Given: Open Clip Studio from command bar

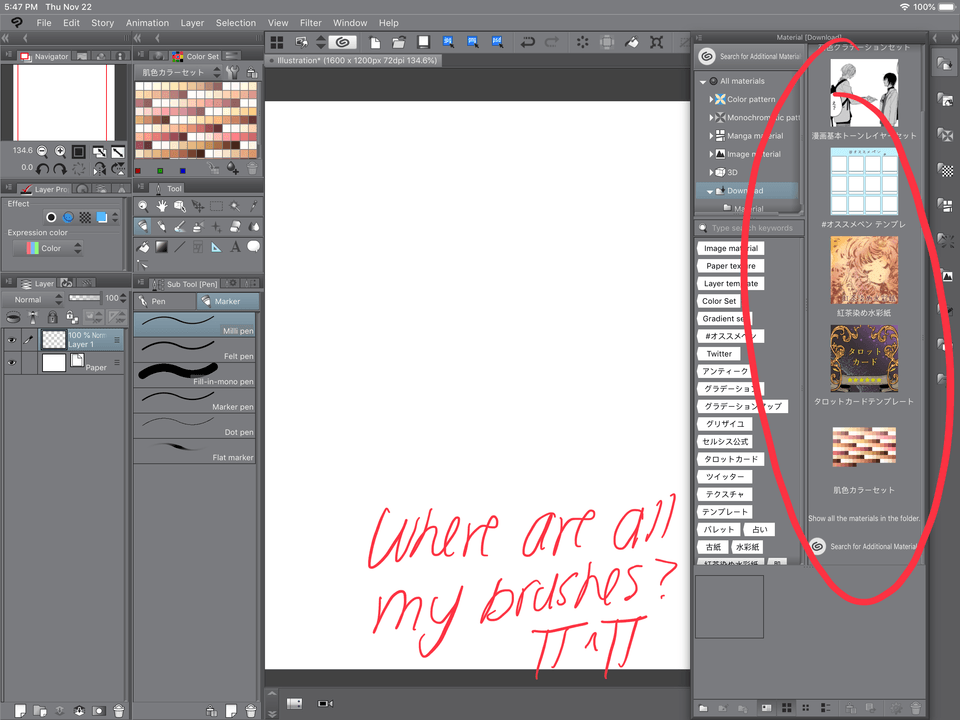Looking at the screenshot, I should pos(343,42).
